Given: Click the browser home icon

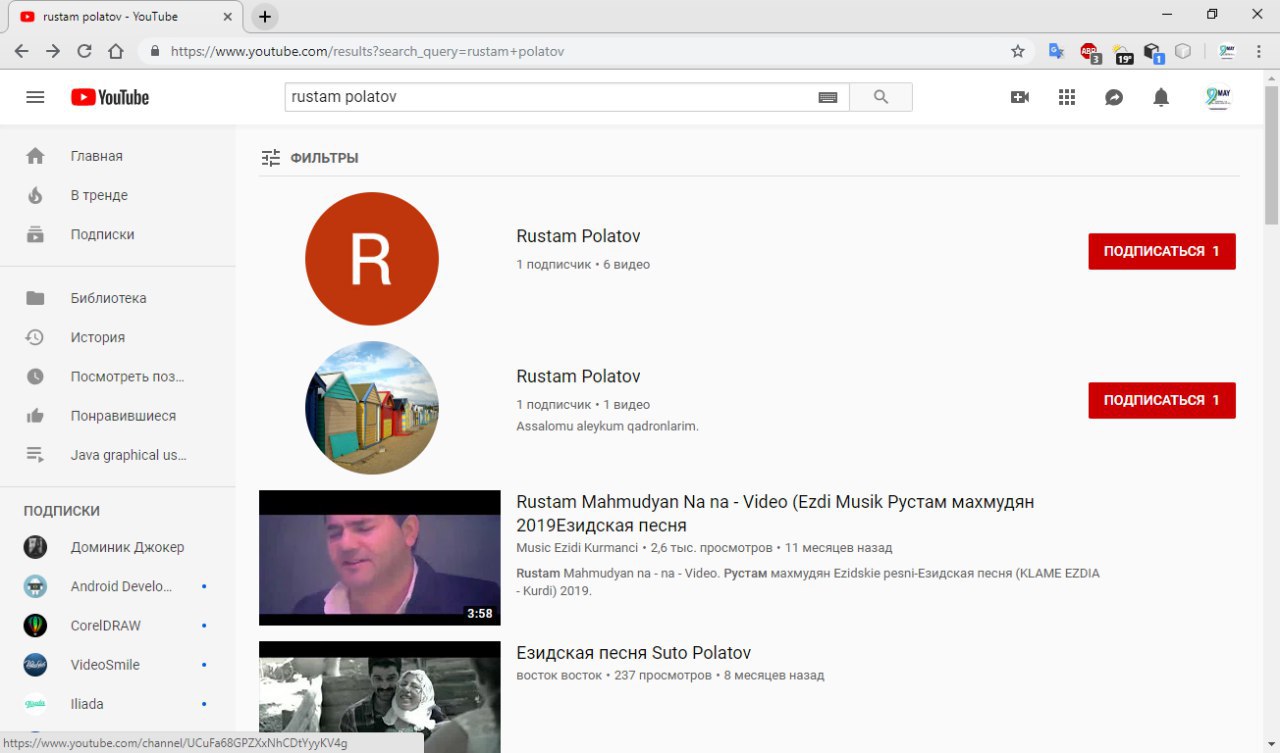Looking at the screenshot, I should (x=116, y=51).
